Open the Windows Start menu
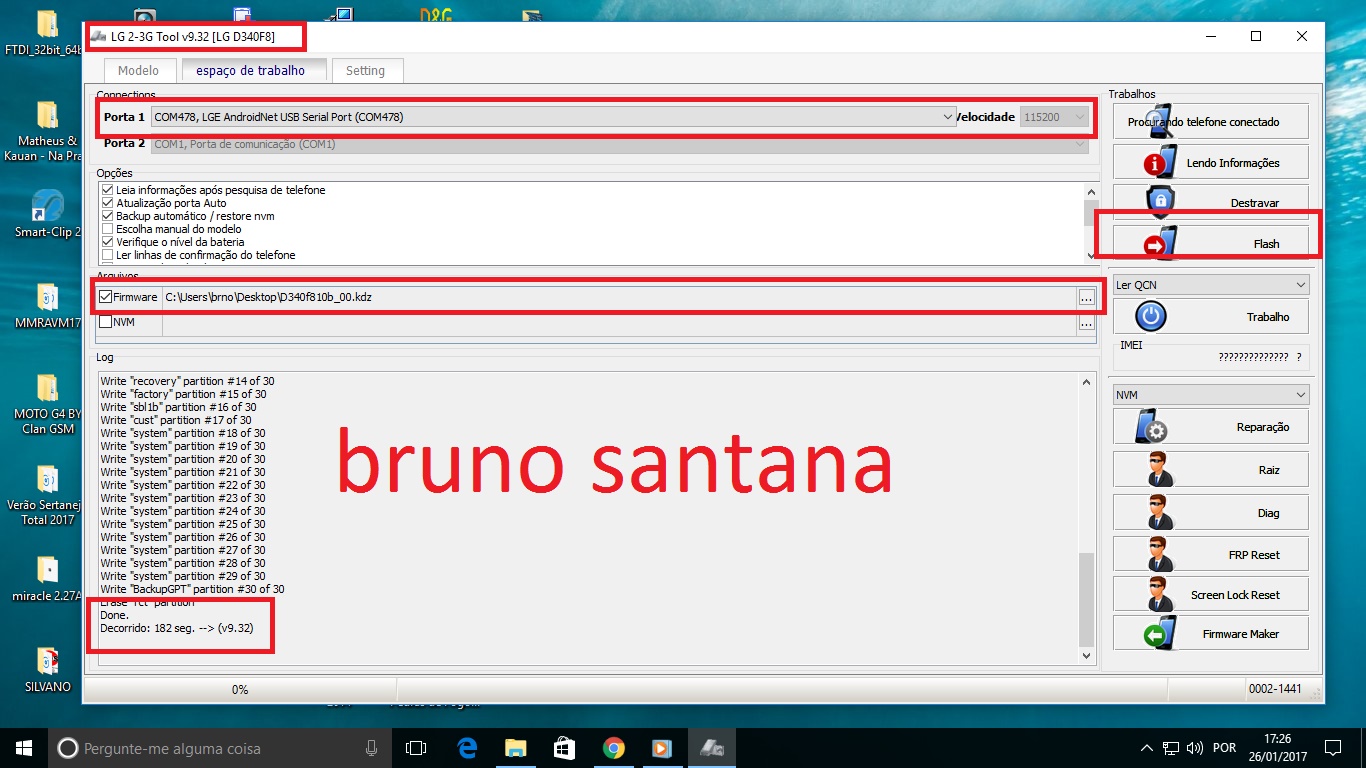This screenshot has width=1366, height=768. click(24, 748)
